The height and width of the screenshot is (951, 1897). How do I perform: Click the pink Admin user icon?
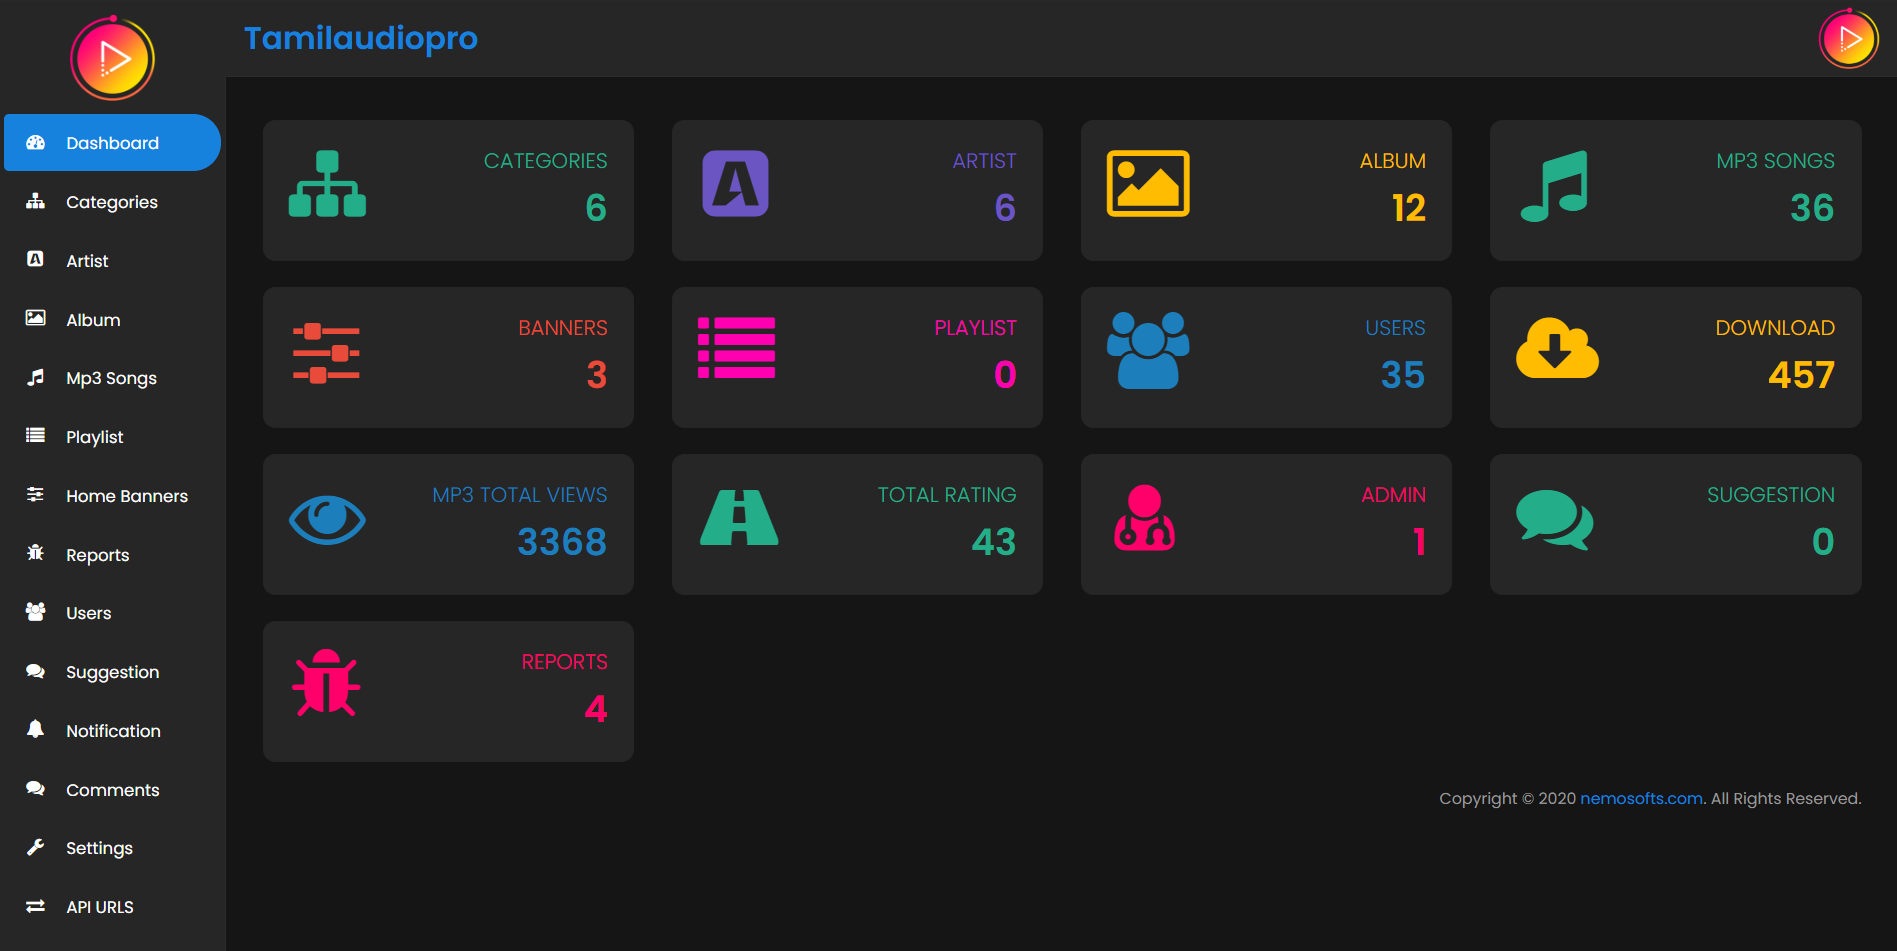tap(1144, 517)
